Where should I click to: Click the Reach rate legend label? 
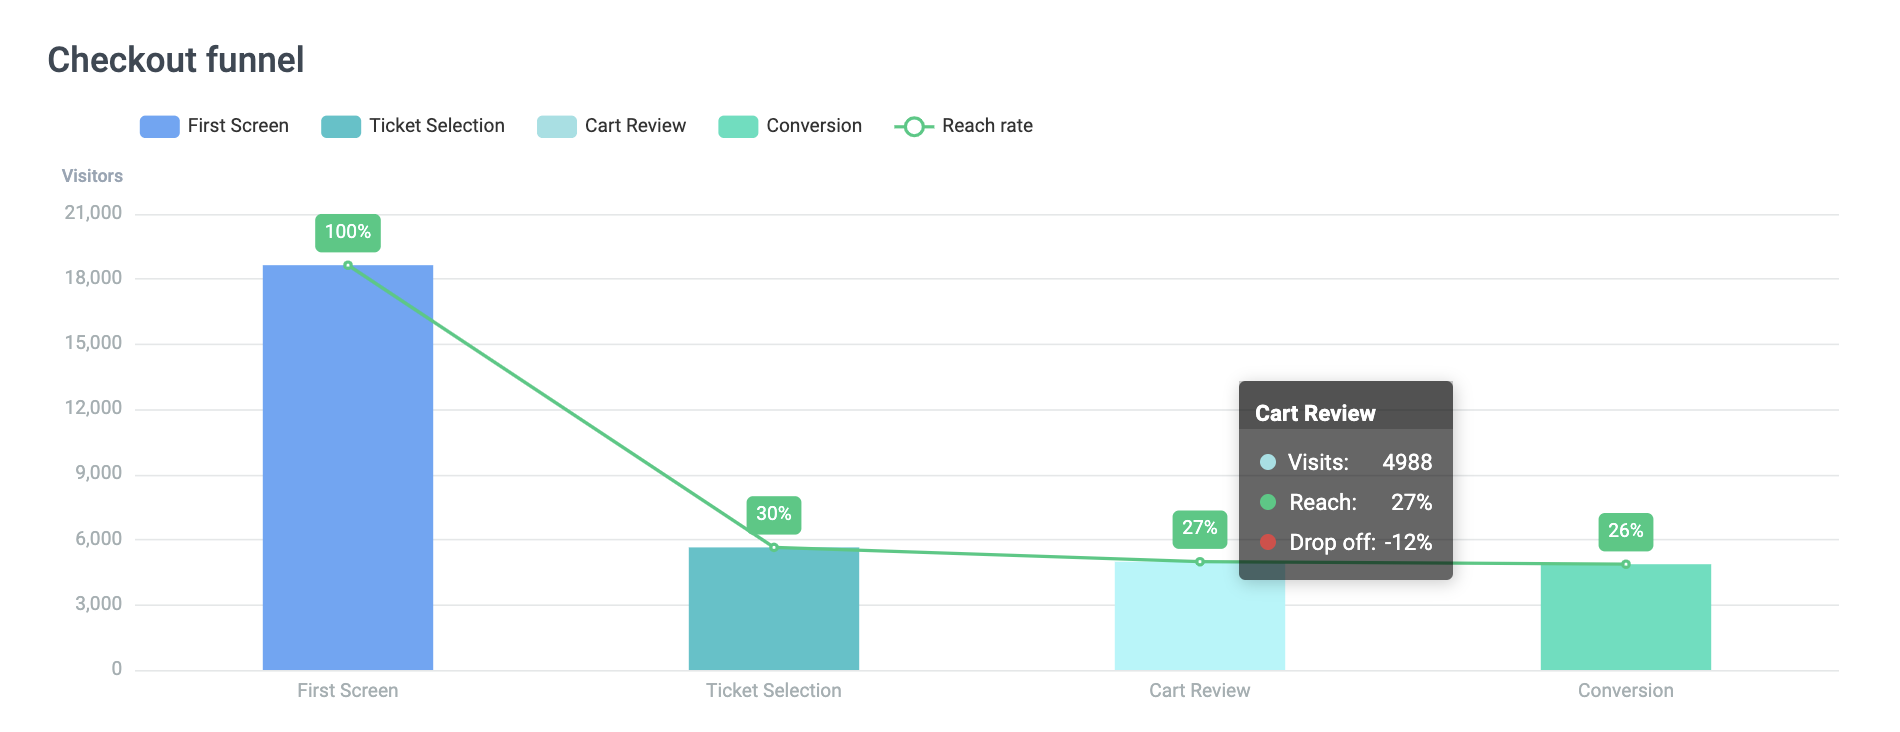(x=987, y=126)
